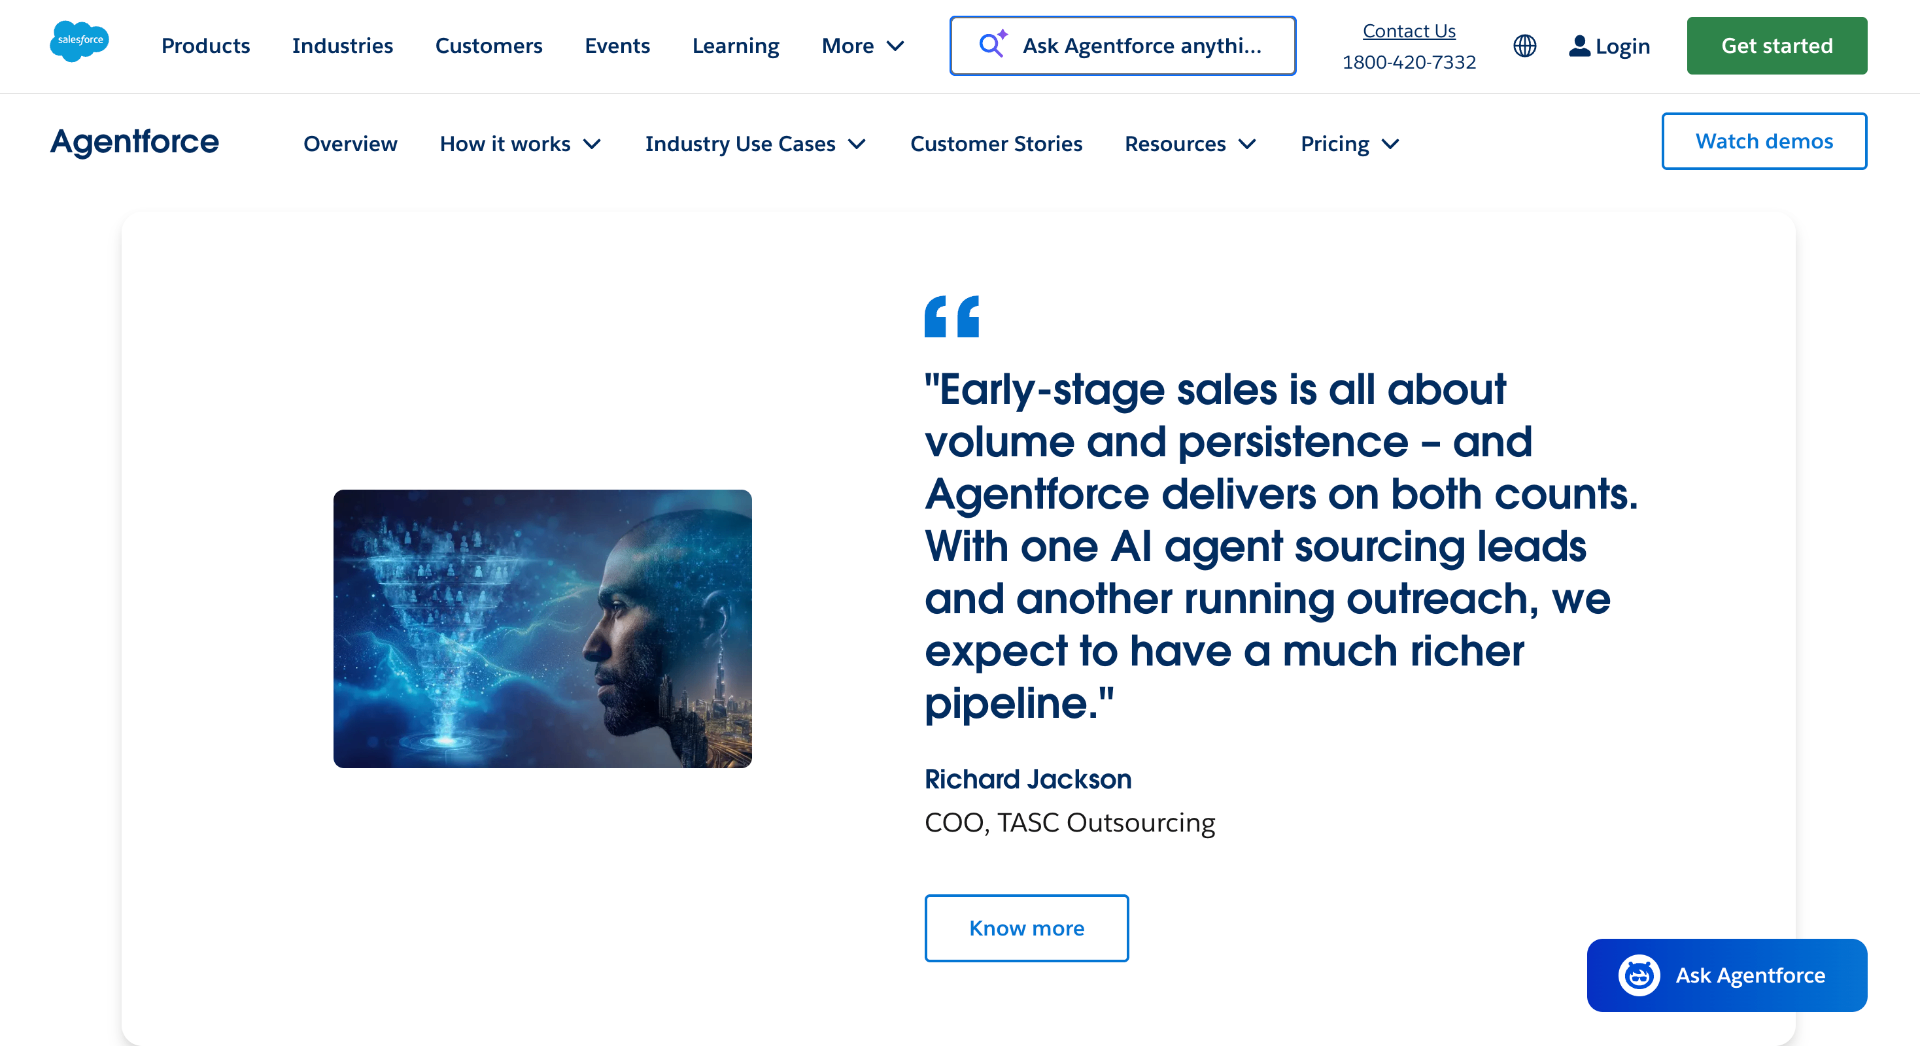Click the Login user icon
This screenshot has width=1920, height=1046.
point(1579,46)
